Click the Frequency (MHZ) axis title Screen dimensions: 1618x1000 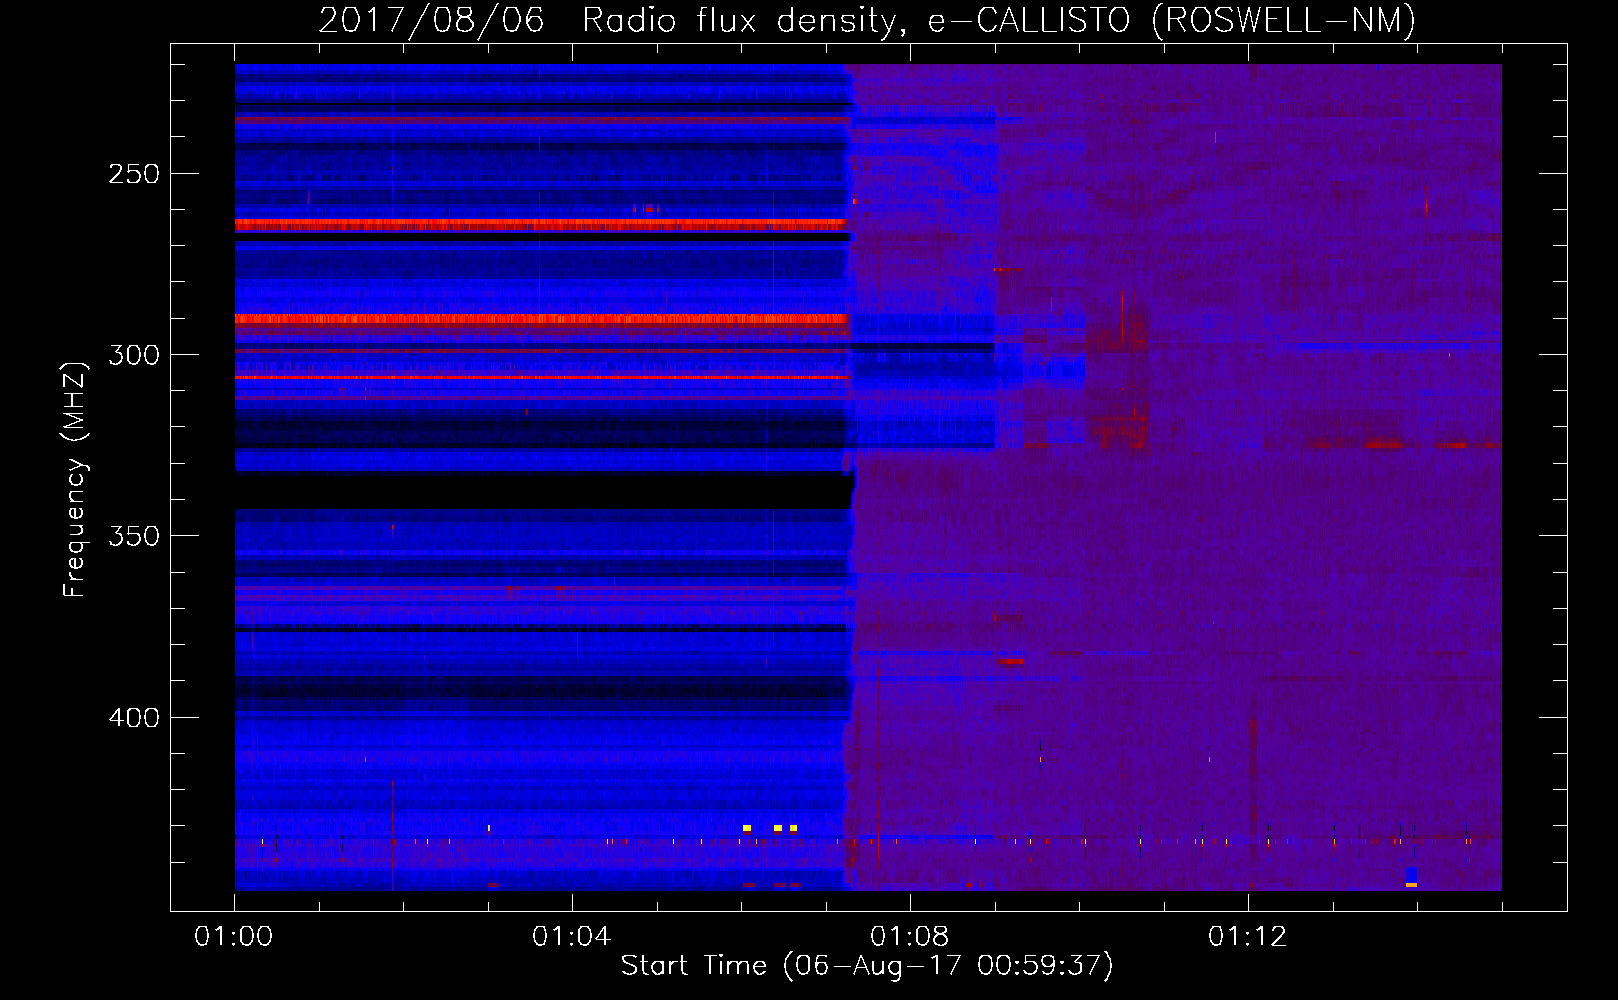pyautogui.click(x=75, y=479)
